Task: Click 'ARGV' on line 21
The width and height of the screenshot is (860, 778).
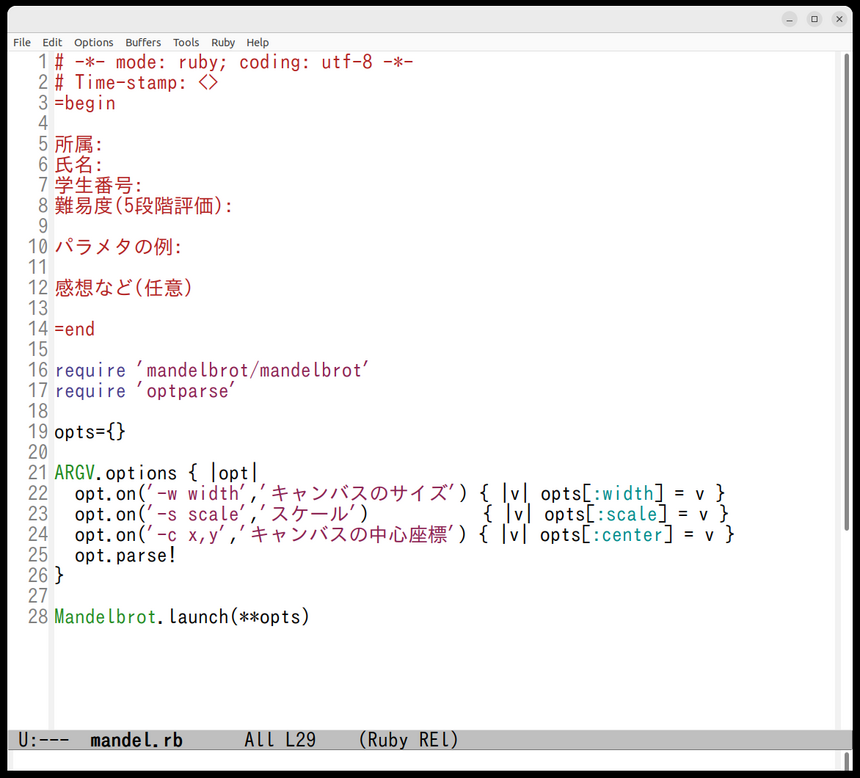Action: [75, 473]
